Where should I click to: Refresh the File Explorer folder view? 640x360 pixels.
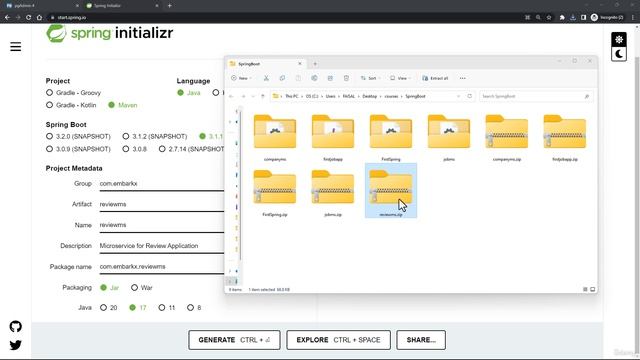pos(469,96)
